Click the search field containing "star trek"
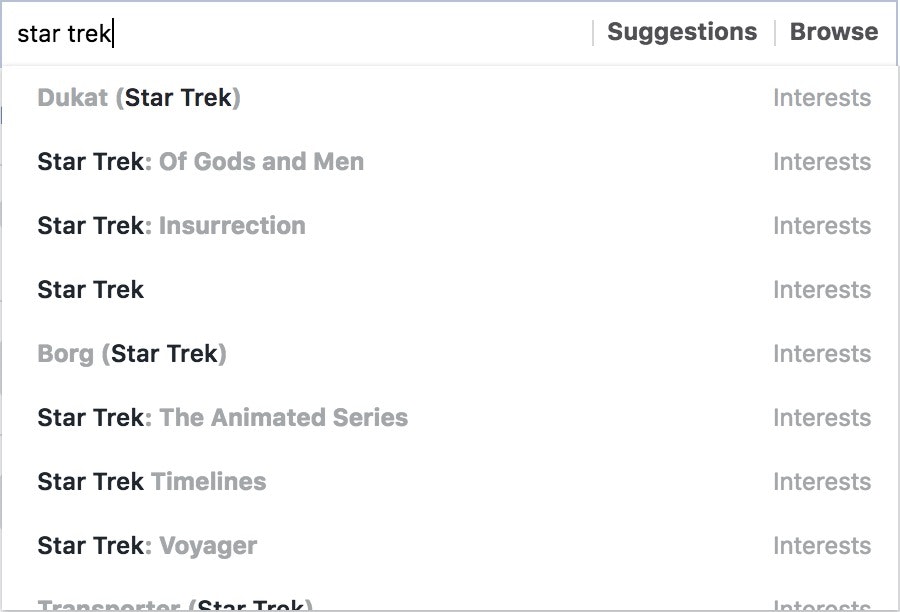This screenshot has width=900, height=612. coord(300,33)
